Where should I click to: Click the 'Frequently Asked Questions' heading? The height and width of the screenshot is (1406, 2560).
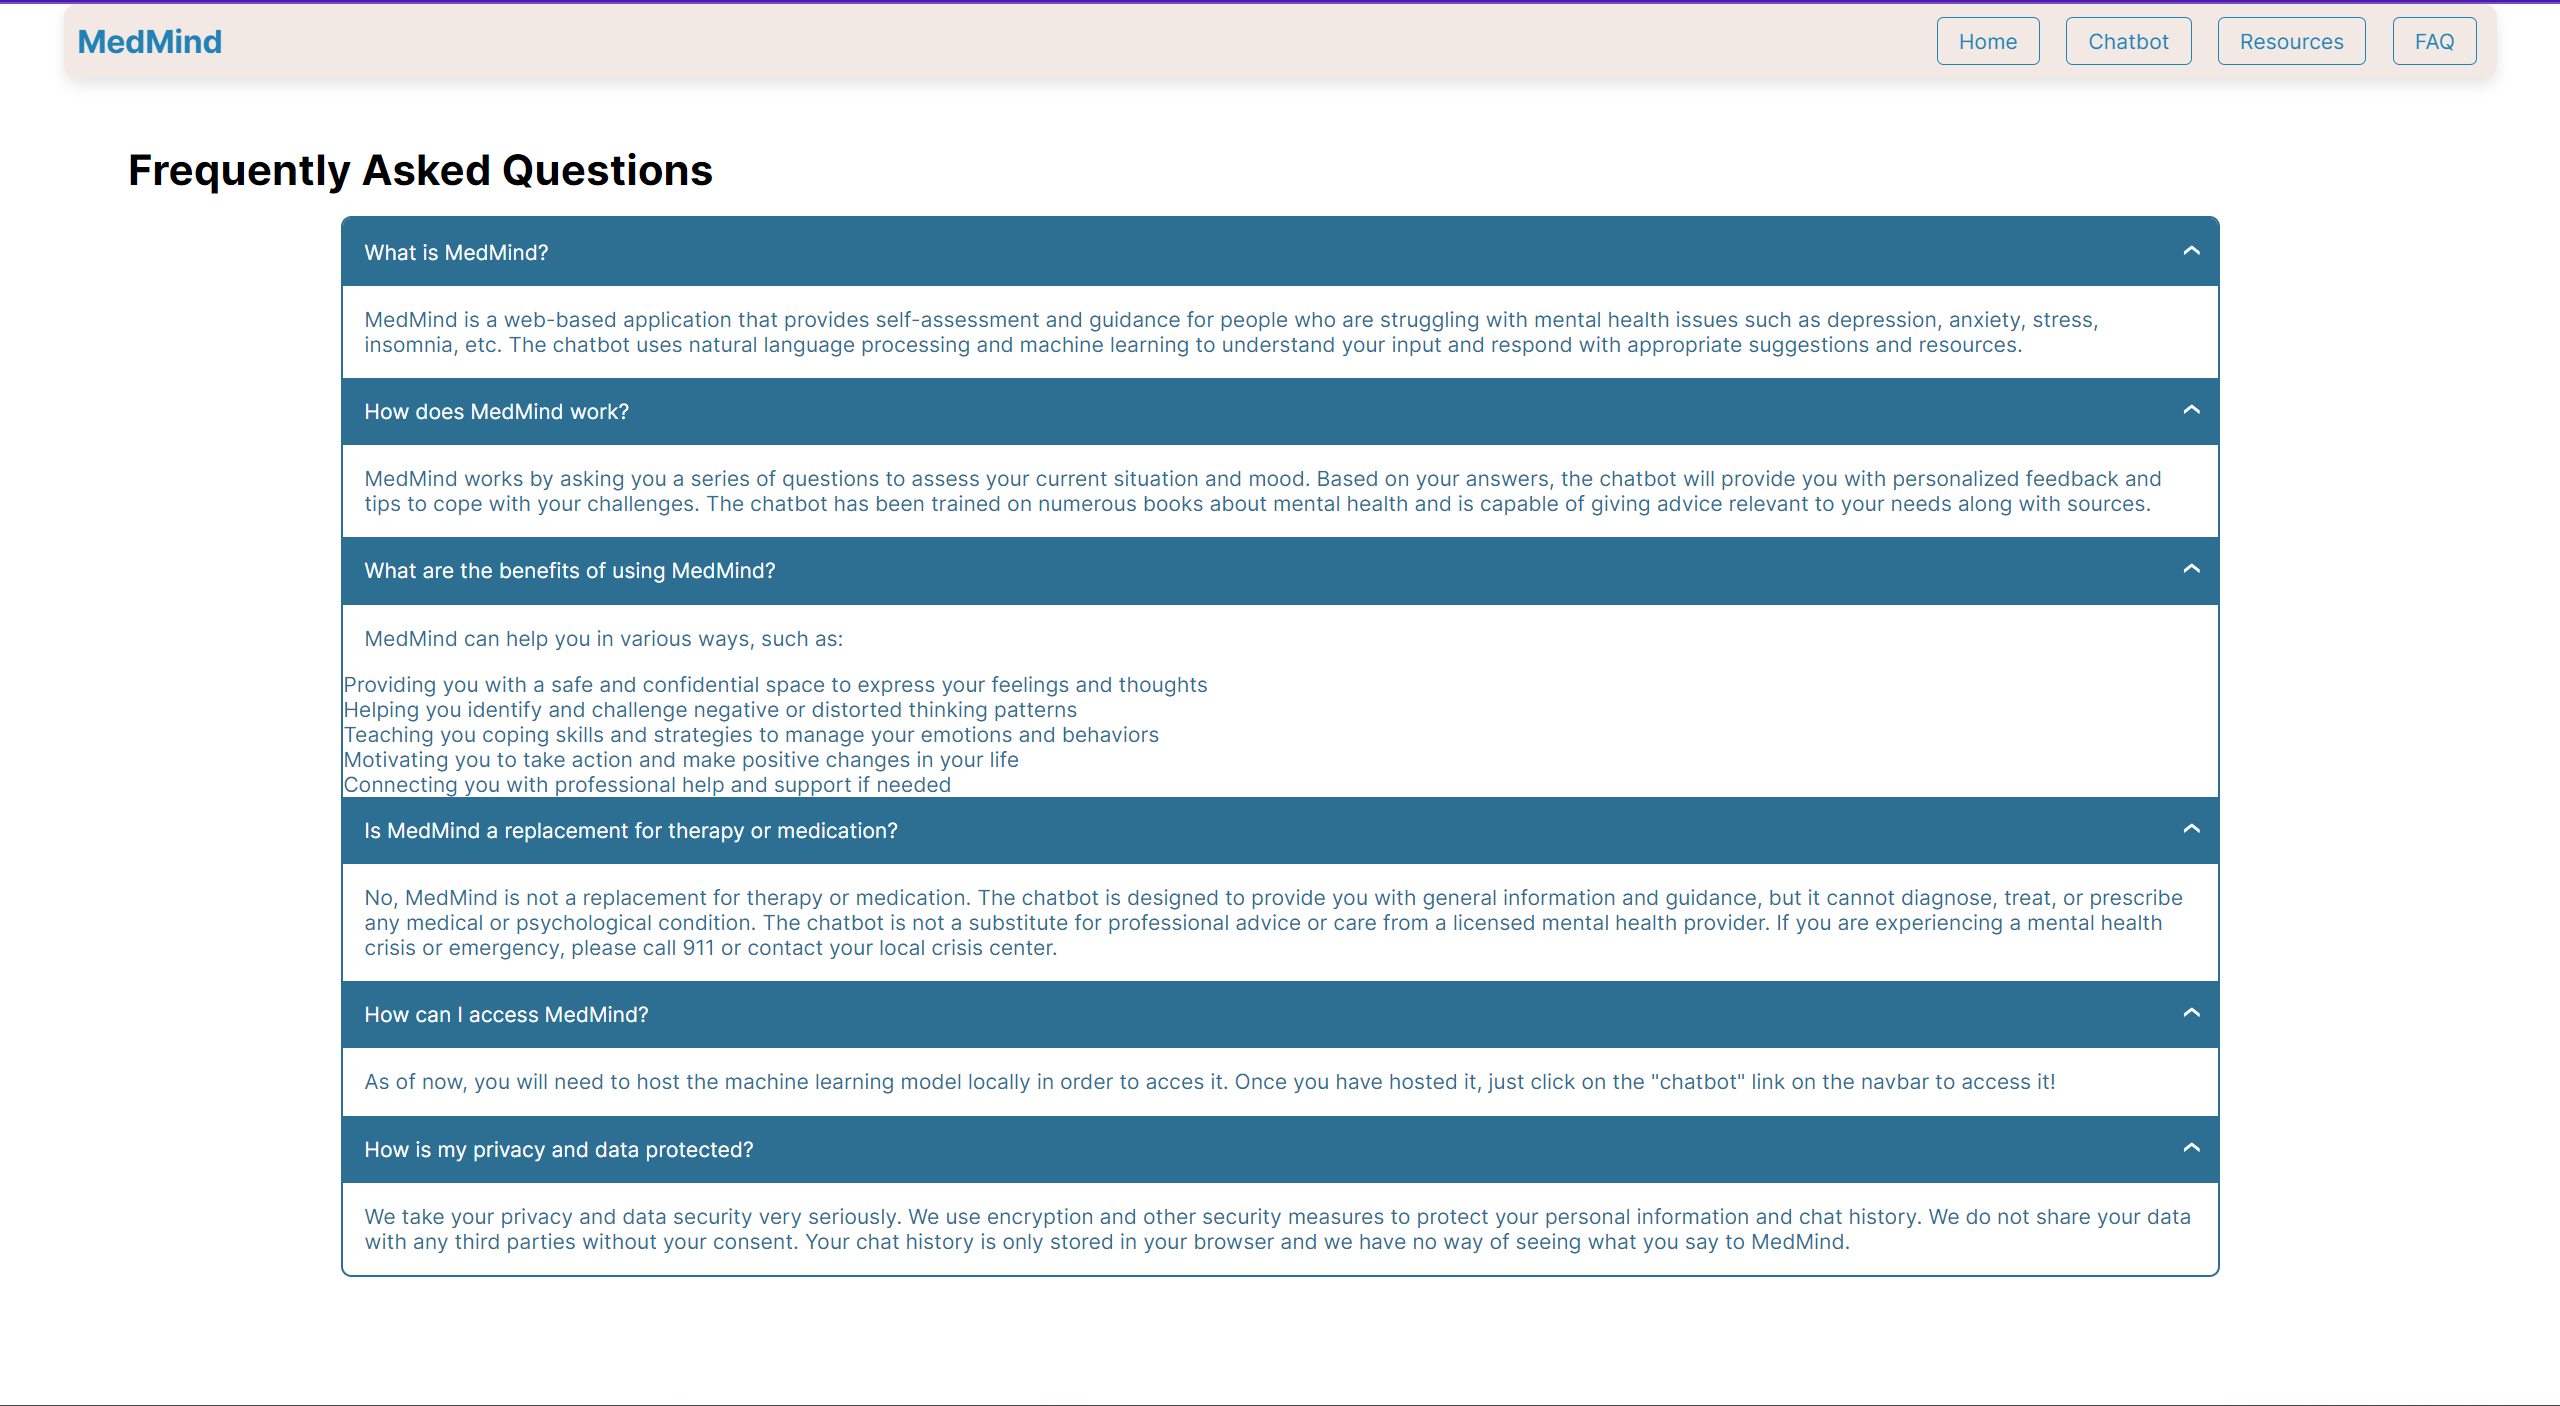pyautogui.click(x=420, y=170)
